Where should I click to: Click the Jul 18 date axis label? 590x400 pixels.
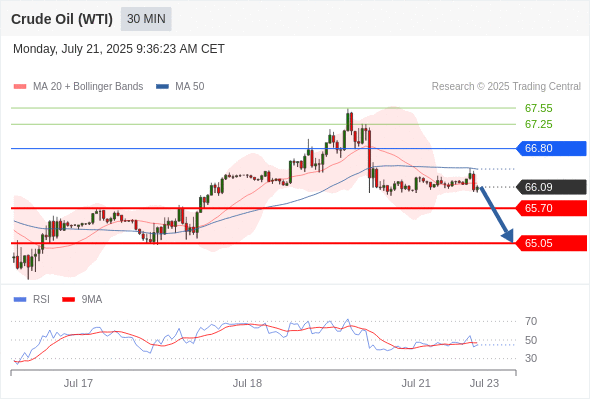click(x=247, y=383)
